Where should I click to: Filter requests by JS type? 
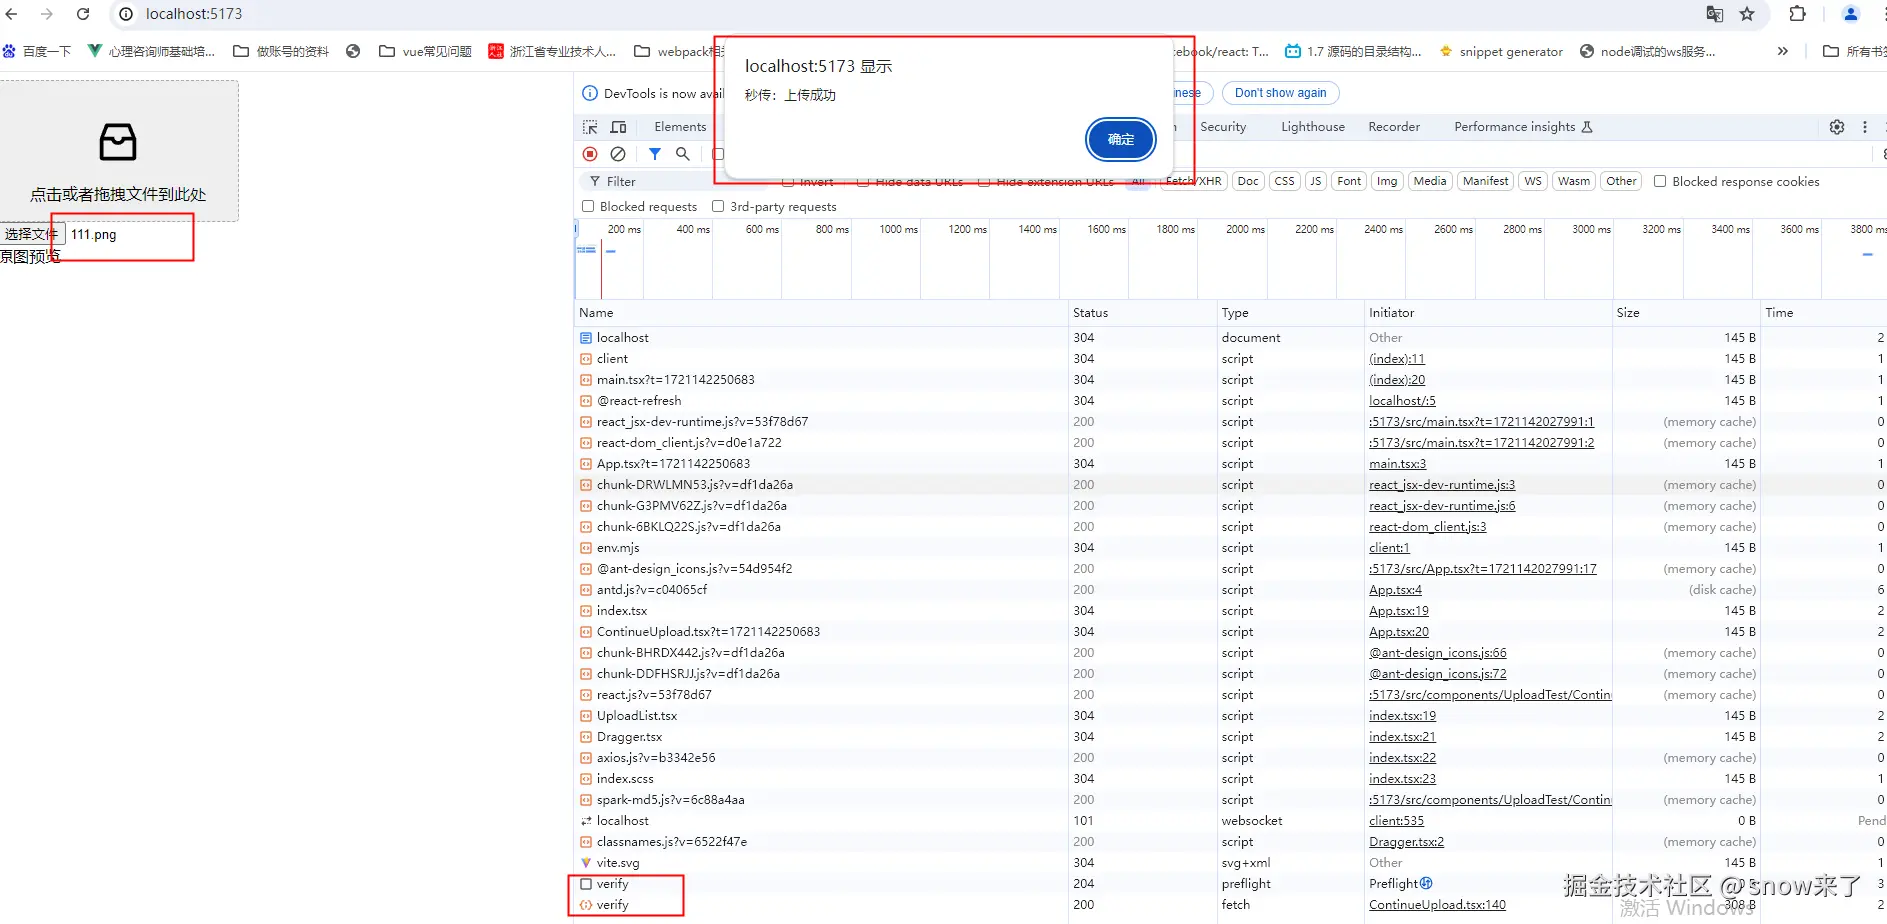click(1316, 181)
